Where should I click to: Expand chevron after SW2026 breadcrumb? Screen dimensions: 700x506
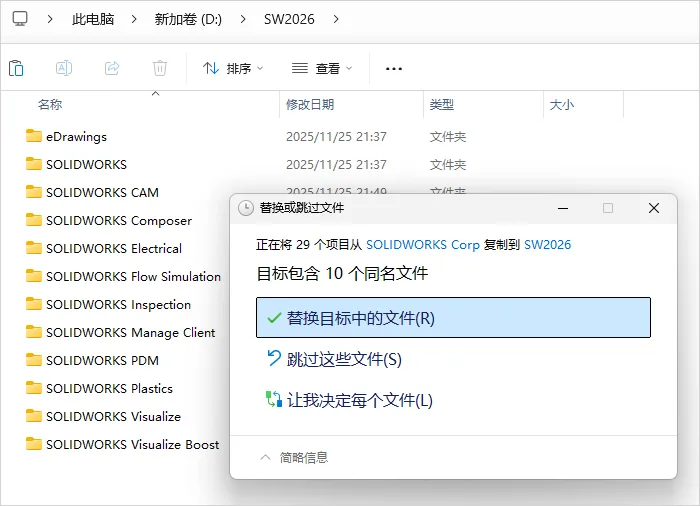click(336, 19)
